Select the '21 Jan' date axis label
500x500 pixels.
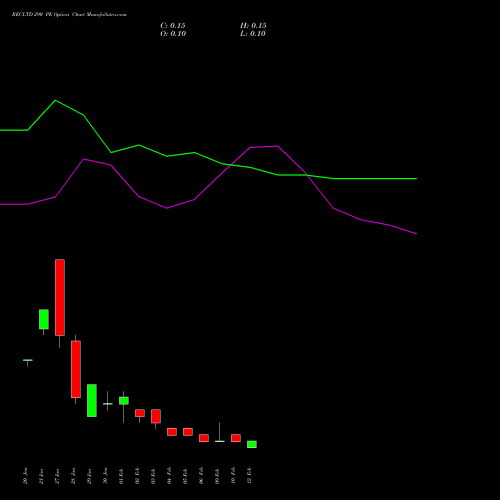point(41,476)
